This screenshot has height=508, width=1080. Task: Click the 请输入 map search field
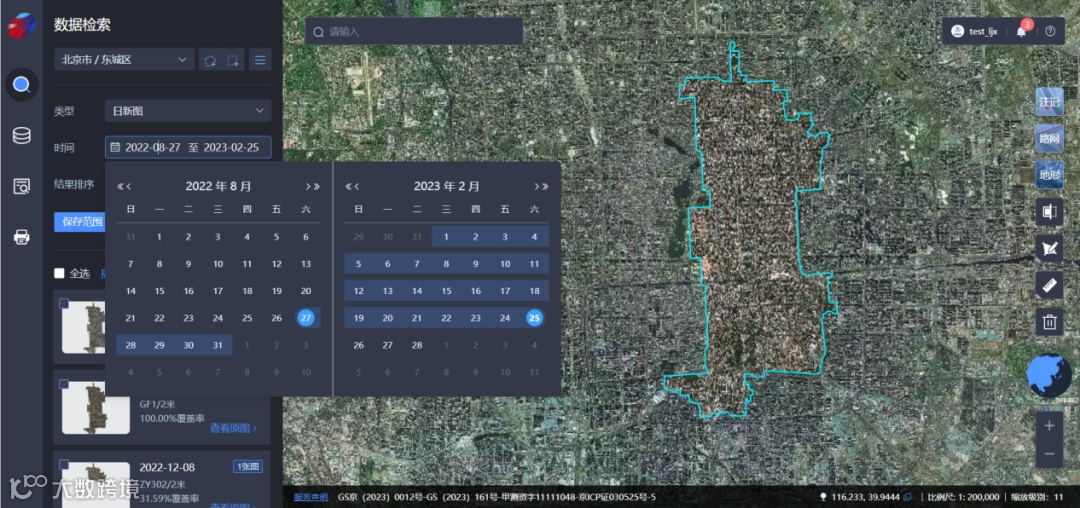click(414, 32)
